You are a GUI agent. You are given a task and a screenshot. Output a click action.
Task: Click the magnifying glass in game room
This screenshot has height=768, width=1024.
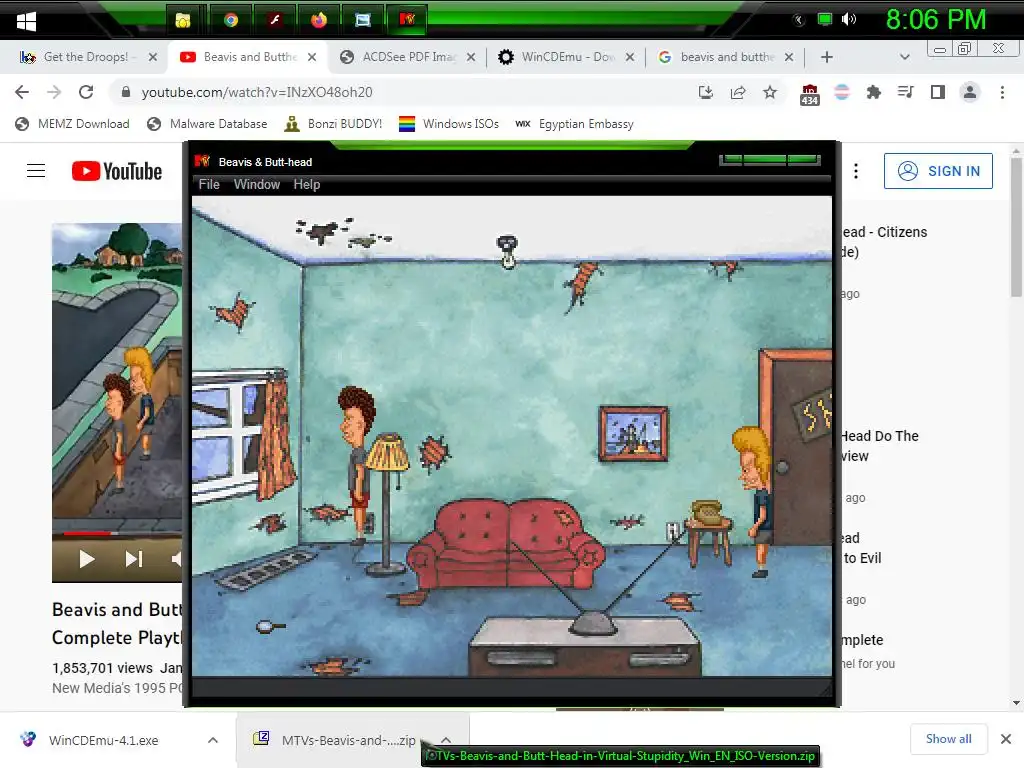[269, 627]
